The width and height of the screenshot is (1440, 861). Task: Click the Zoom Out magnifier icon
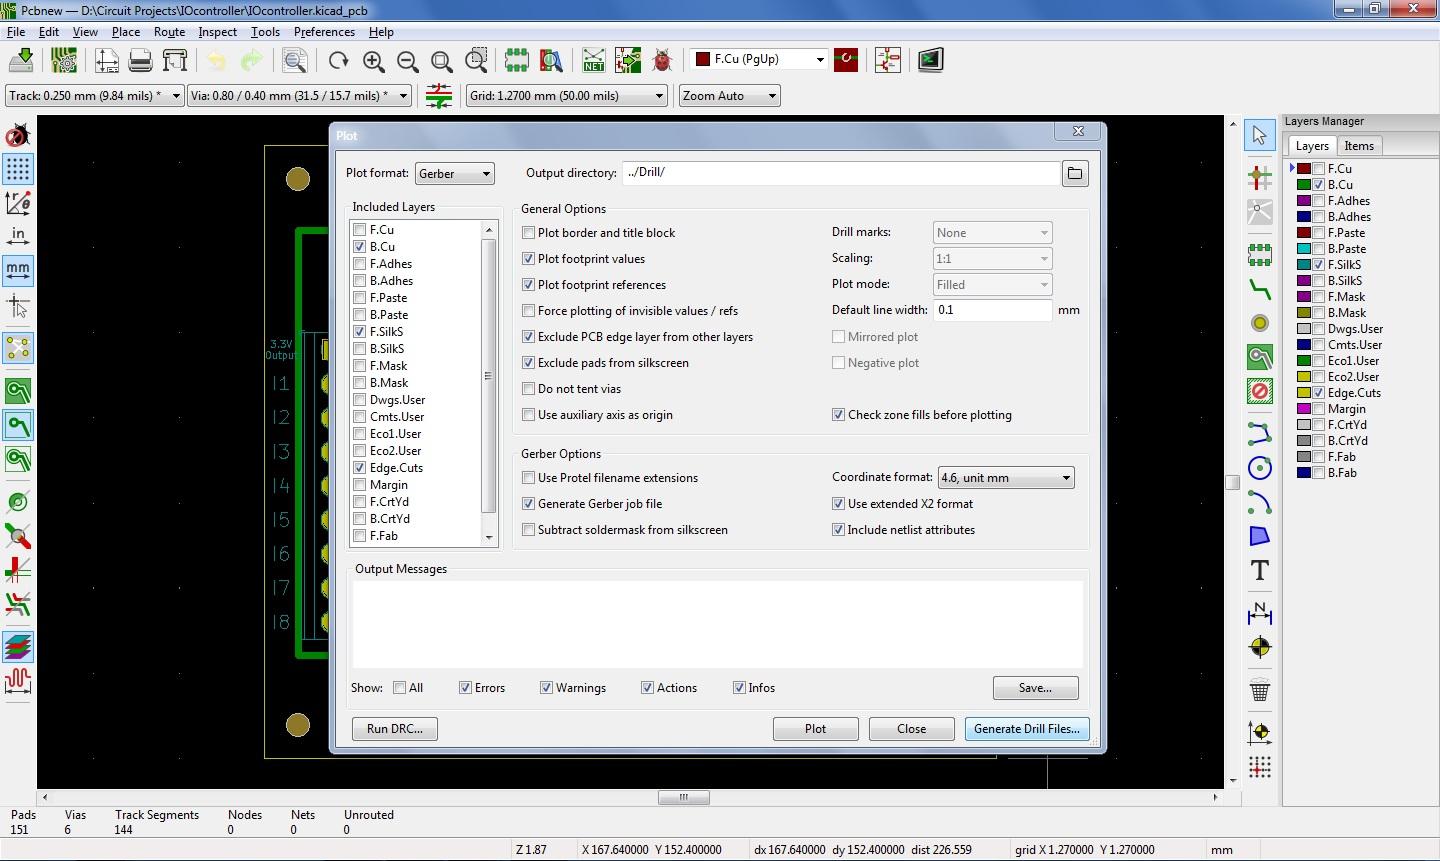point(407,61)
